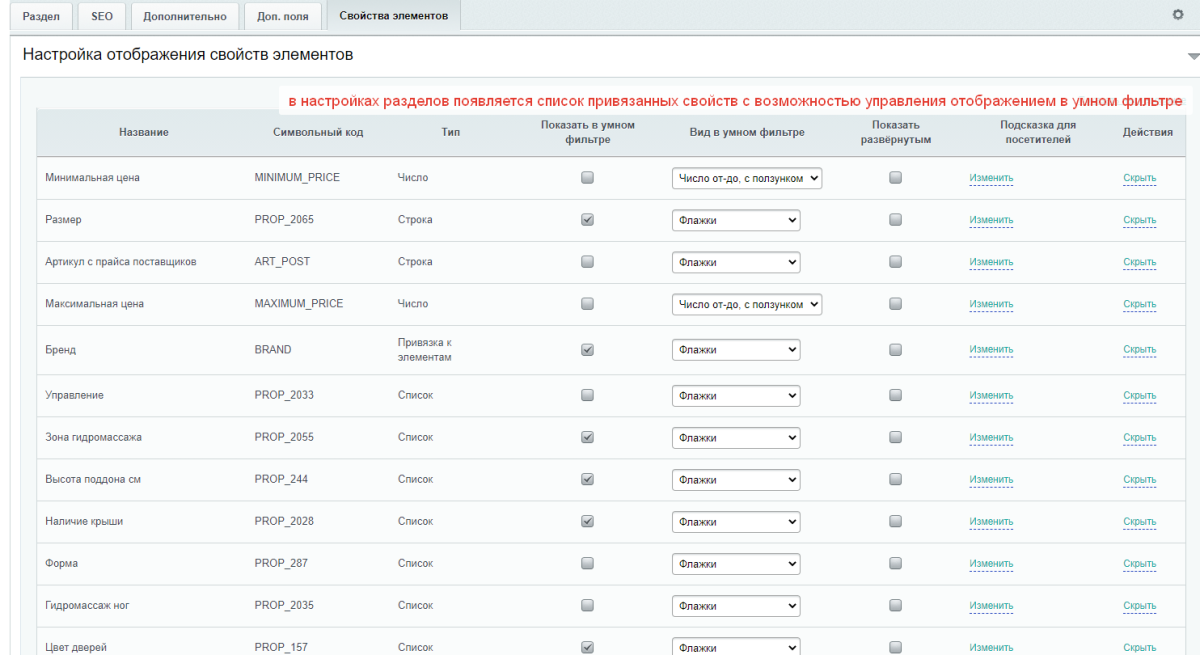The height and width of the screenshot is (655, 1200).
Task: Enable expanded view for Управление
Action: click(x=895, y=396)
